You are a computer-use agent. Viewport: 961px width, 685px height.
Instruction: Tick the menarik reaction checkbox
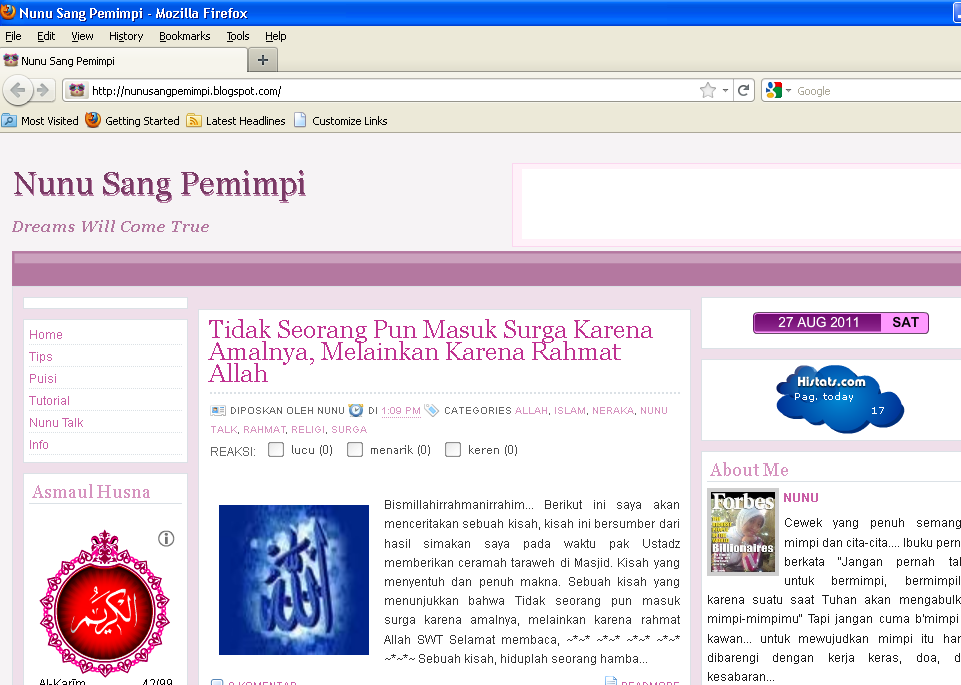tap(355, 450)
